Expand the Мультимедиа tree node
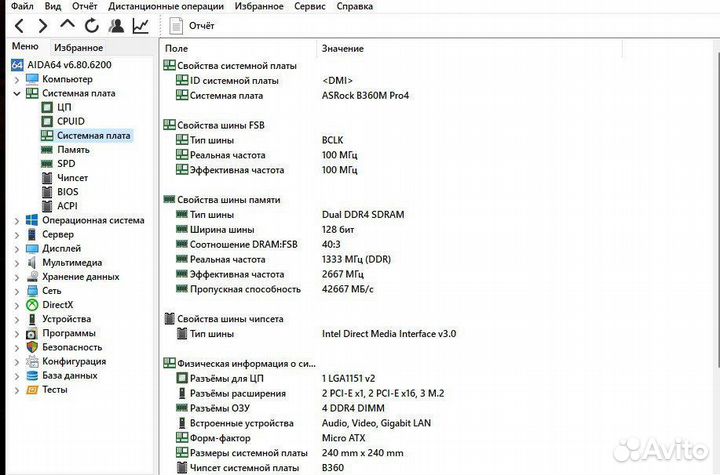This screenshot has height=475, width=720. point(17,264)
